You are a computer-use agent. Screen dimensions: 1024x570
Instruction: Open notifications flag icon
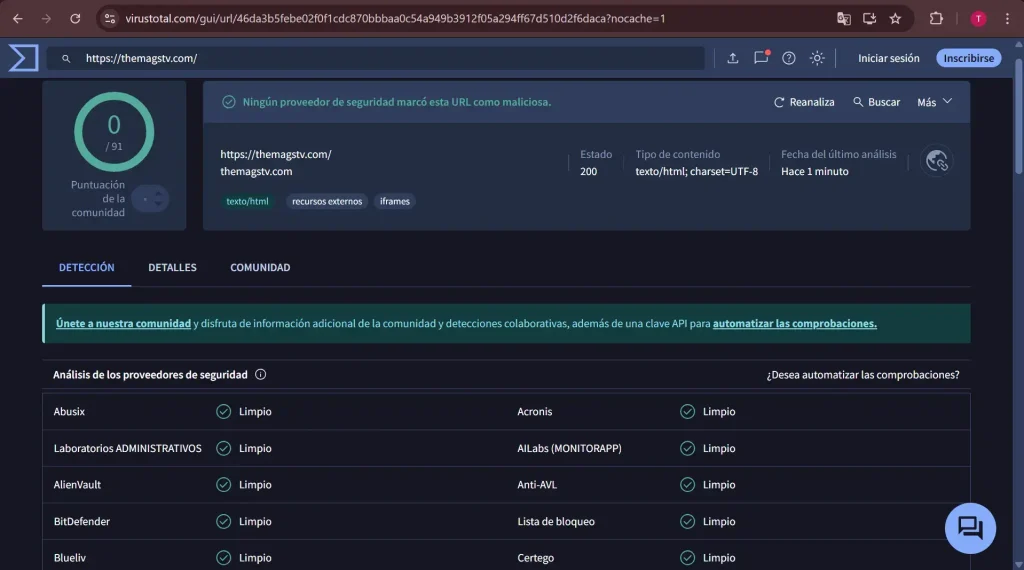(761, 57)
